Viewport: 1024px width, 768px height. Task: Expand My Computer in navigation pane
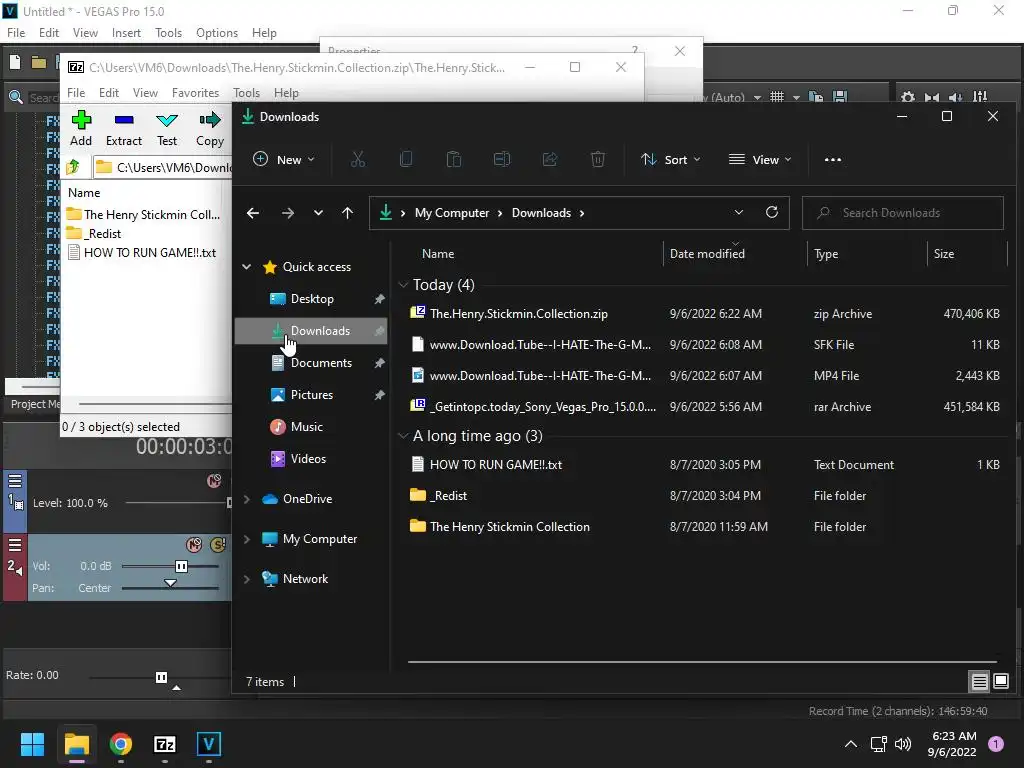247,539
